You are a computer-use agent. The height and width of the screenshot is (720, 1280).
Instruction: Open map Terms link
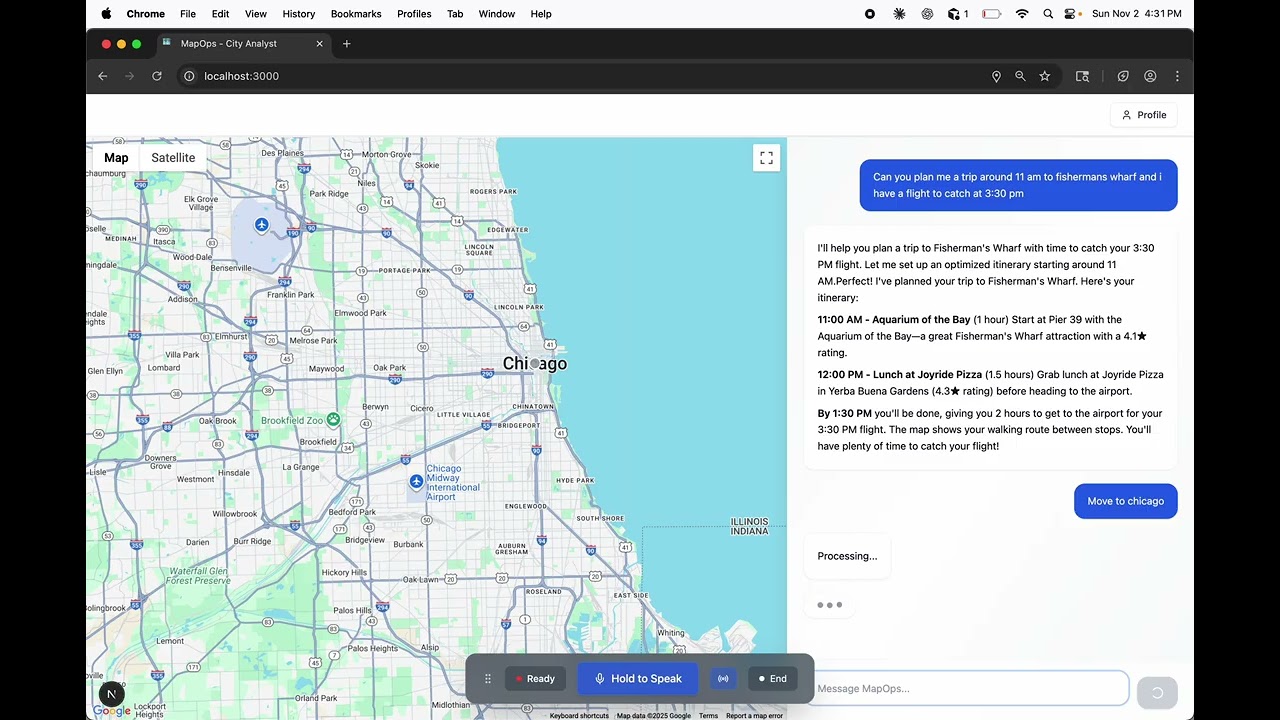point(708,716)
